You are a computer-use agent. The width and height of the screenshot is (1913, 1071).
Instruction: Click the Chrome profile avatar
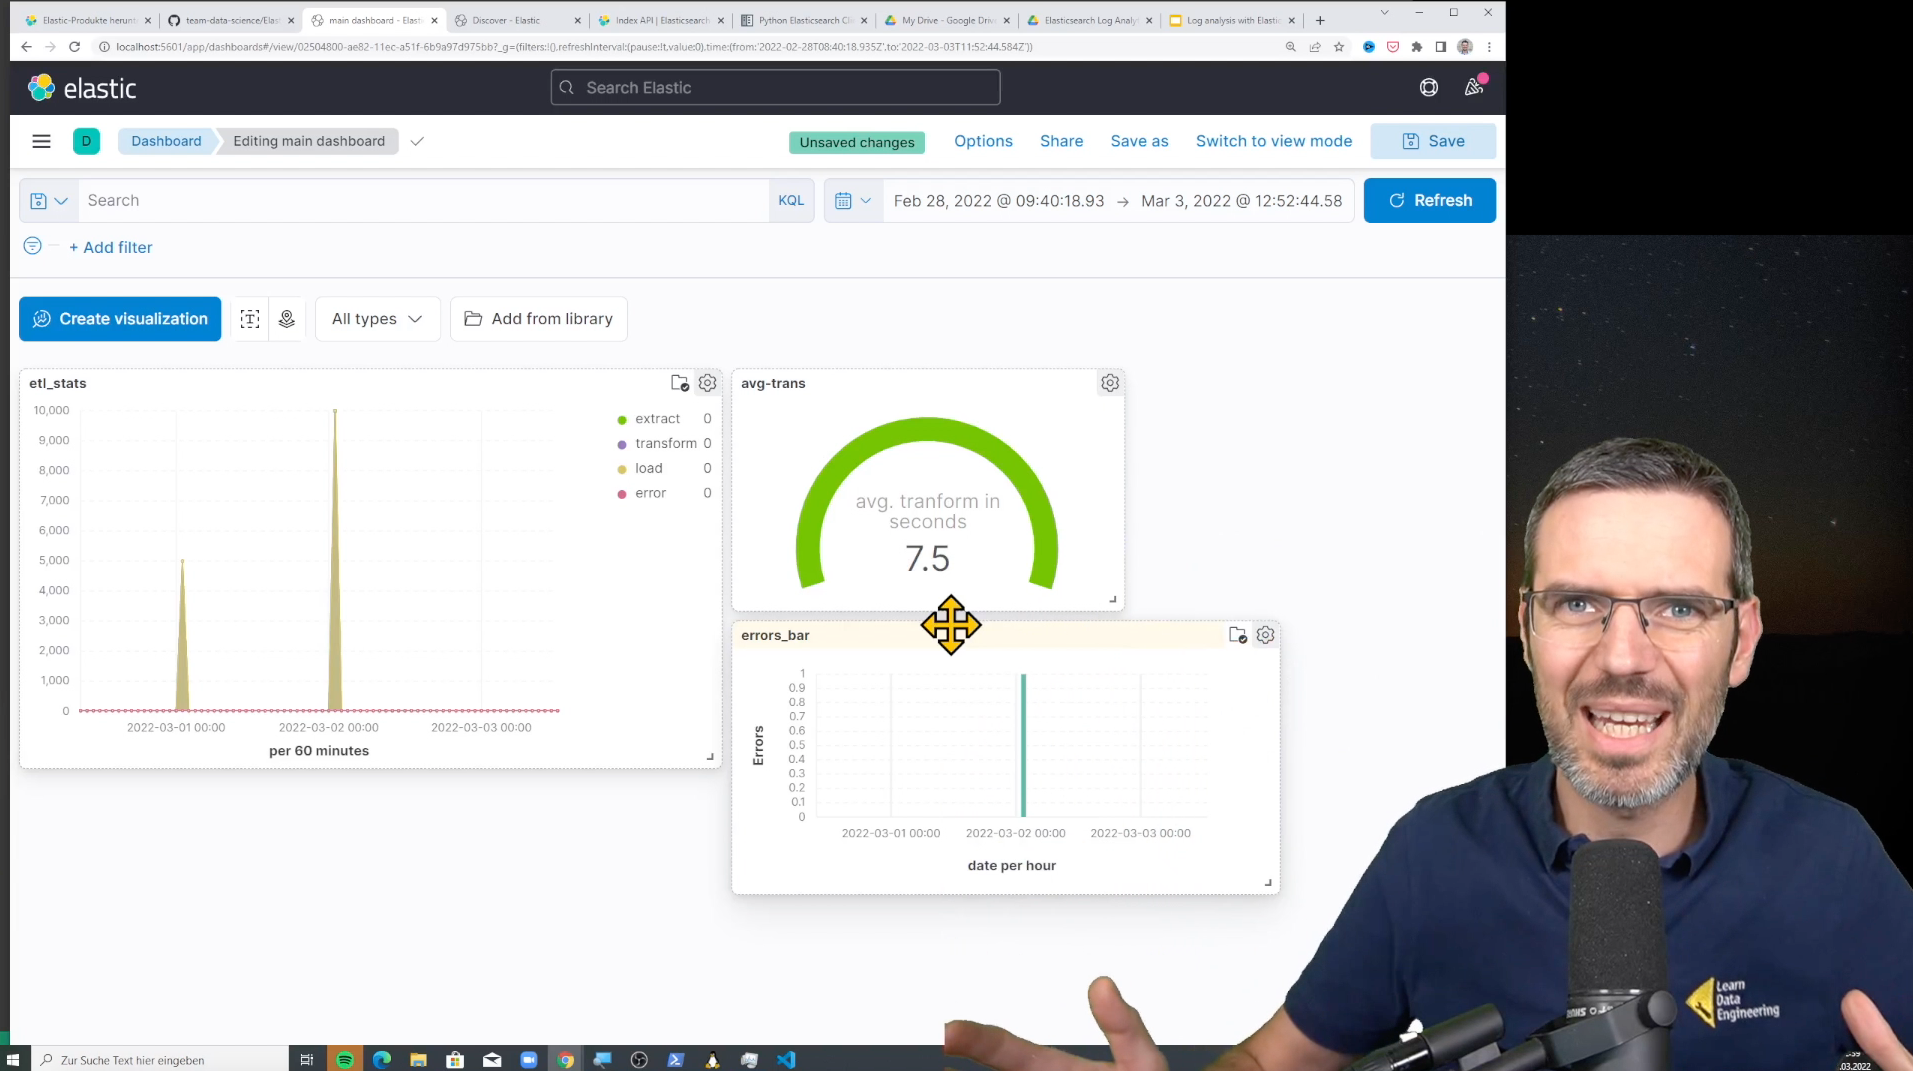tap(1465, 47)
